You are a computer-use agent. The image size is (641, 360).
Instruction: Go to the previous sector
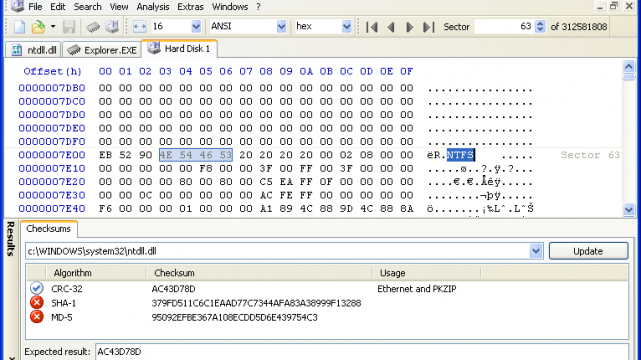[x=390, y=27]
